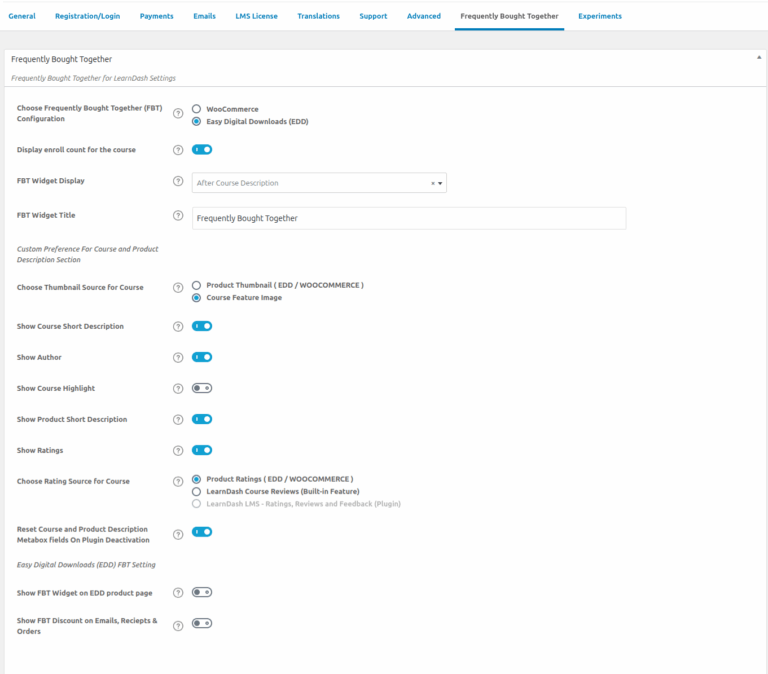Screen dimensions: 768x674
Task: Open help for FBT Discount on Emails
Action: (x=178, y=626)
